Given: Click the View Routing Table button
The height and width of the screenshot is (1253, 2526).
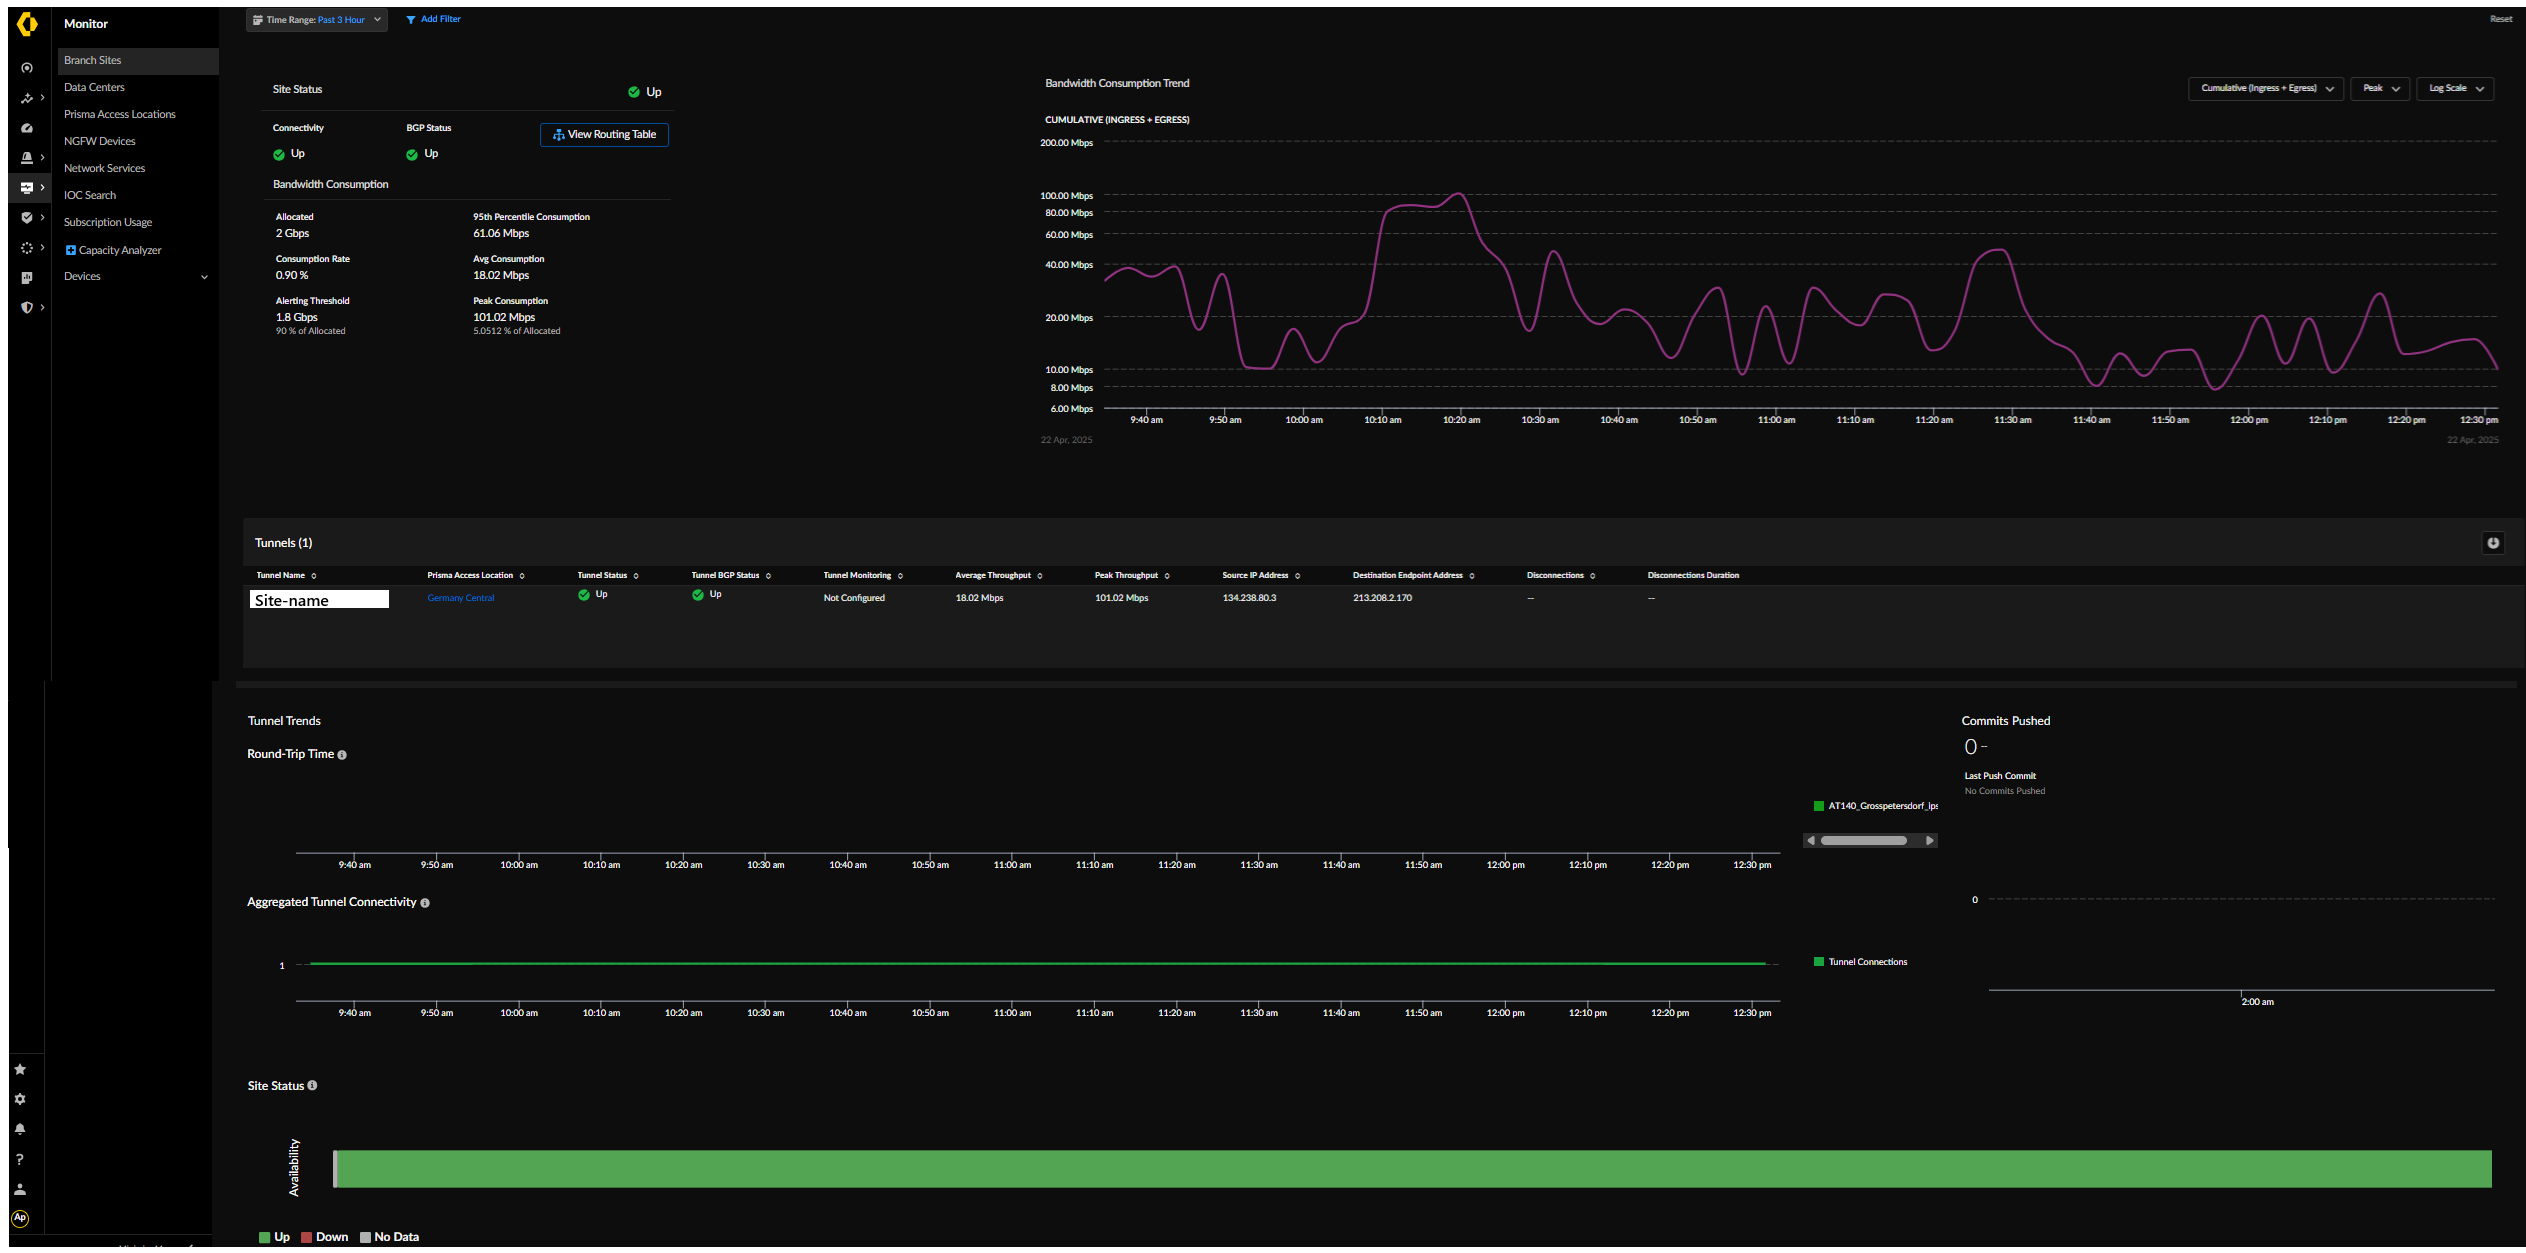Looking at the screenshot, I should 604,135.
